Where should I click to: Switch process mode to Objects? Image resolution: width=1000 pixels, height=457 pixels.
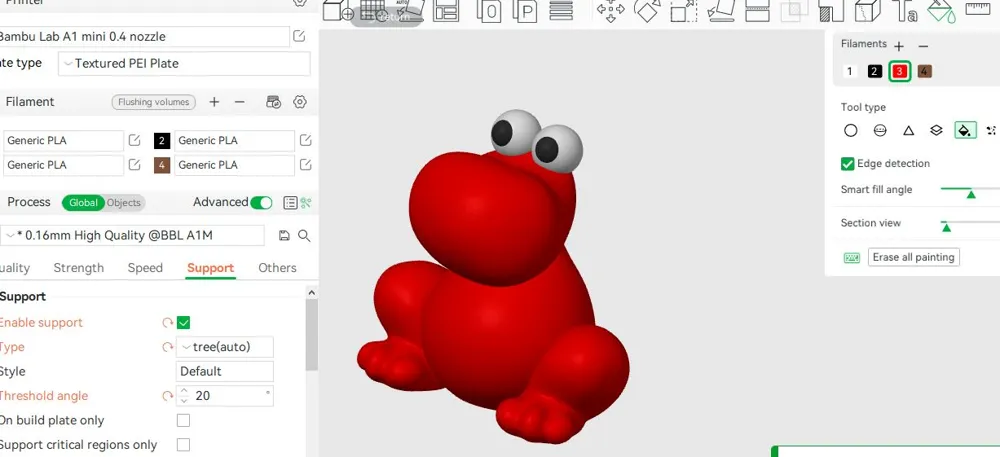tap(124, 203)
